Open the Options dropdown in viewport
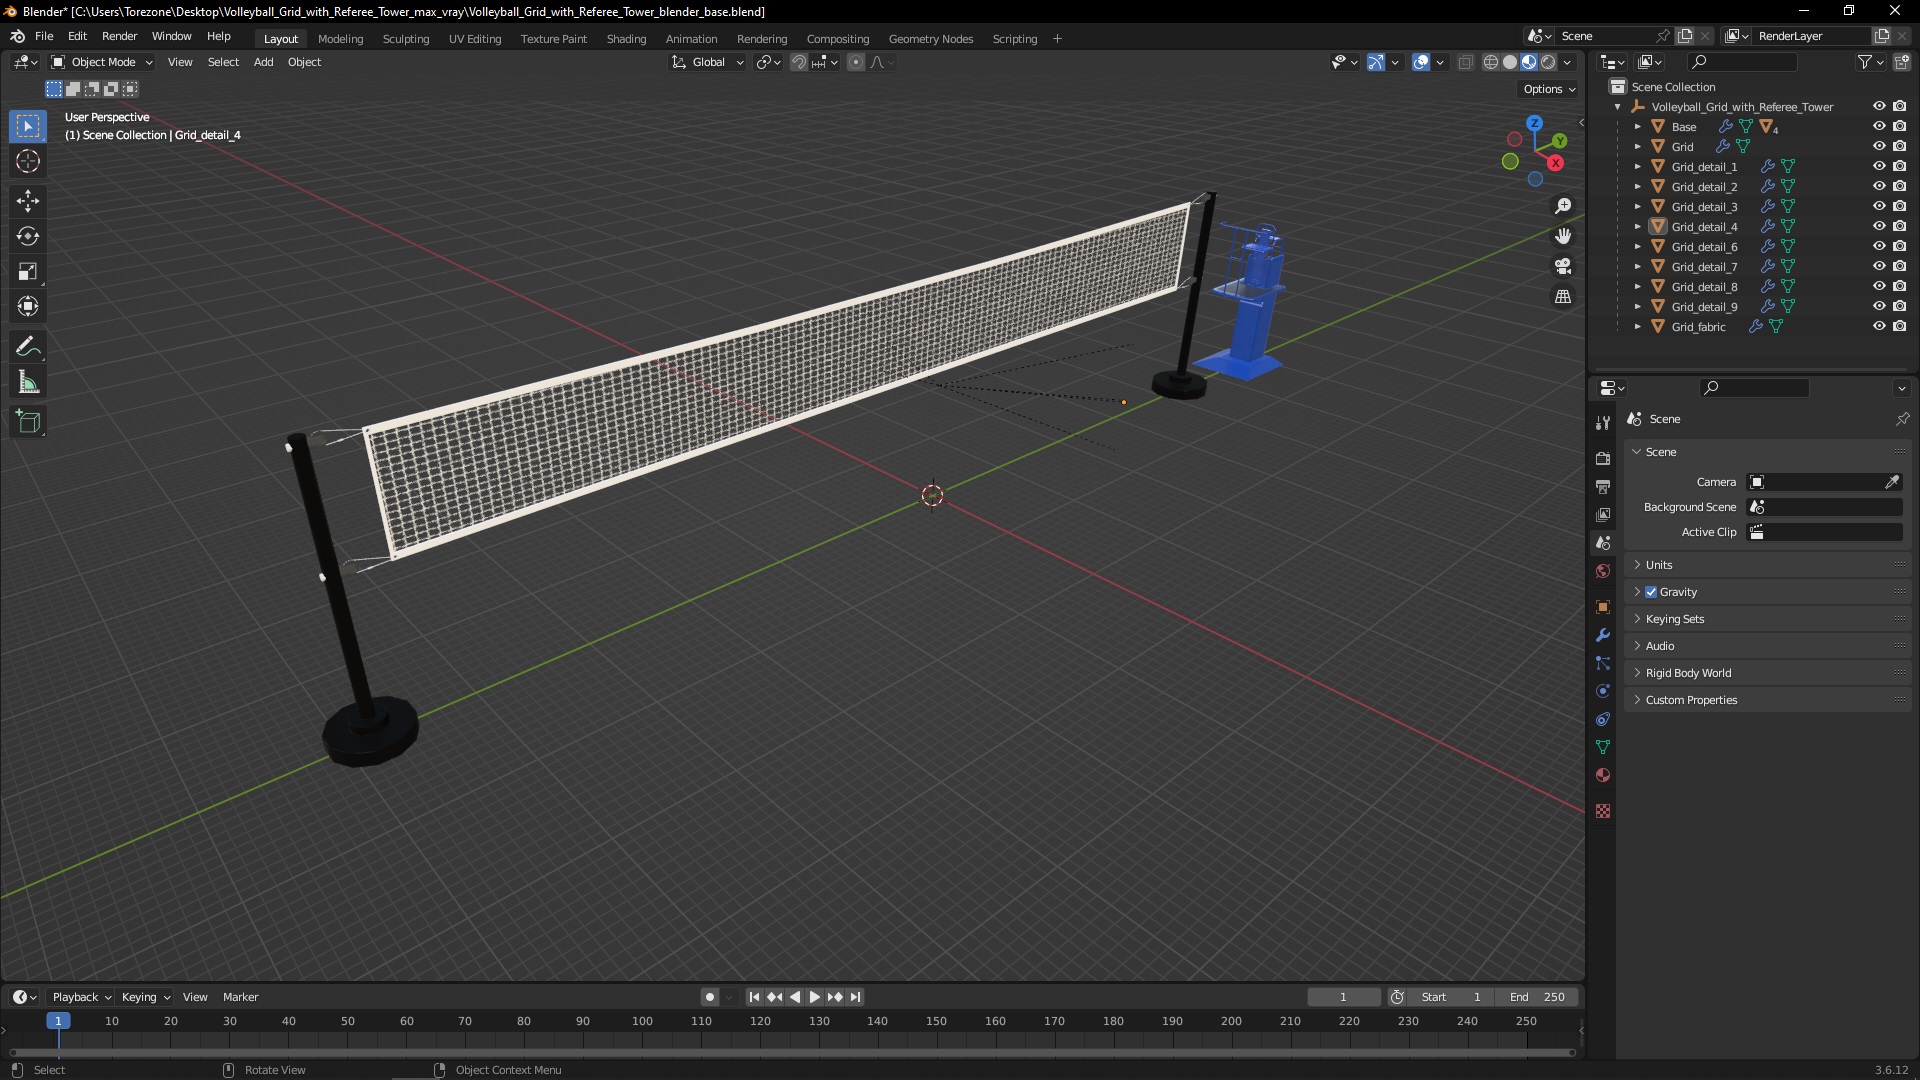This screenshot has width=1920, height=1080. point(1549,89)
